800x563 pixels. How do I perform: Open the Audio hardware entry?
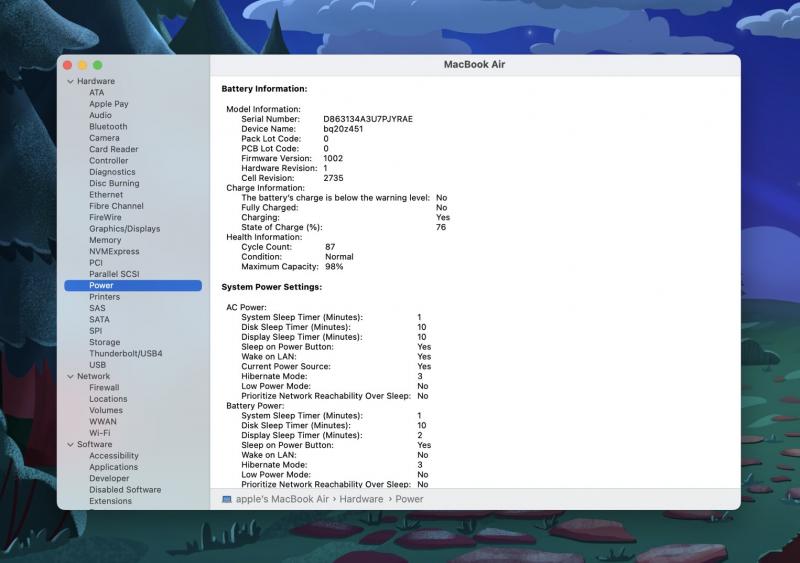tap(100, 115)
